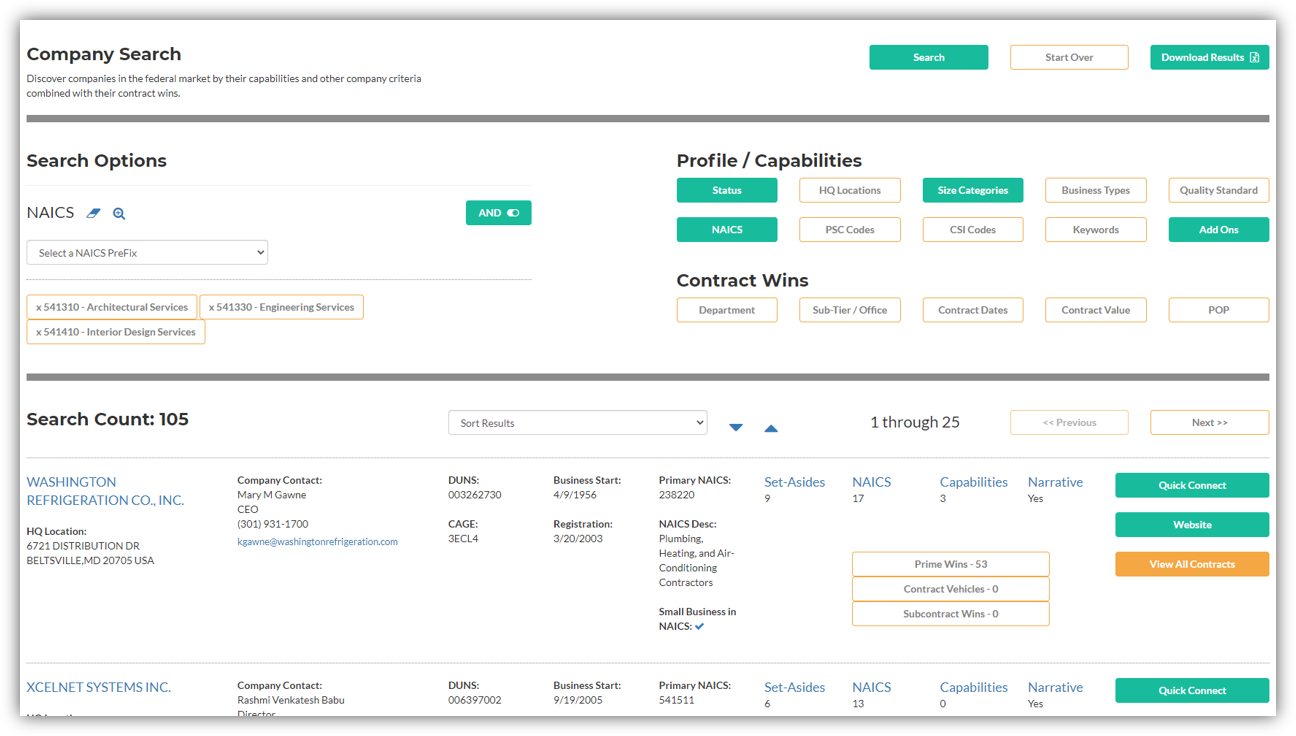Select the Business Types filter
This screenshot has width=1296, height=736.
point(1096,190)
